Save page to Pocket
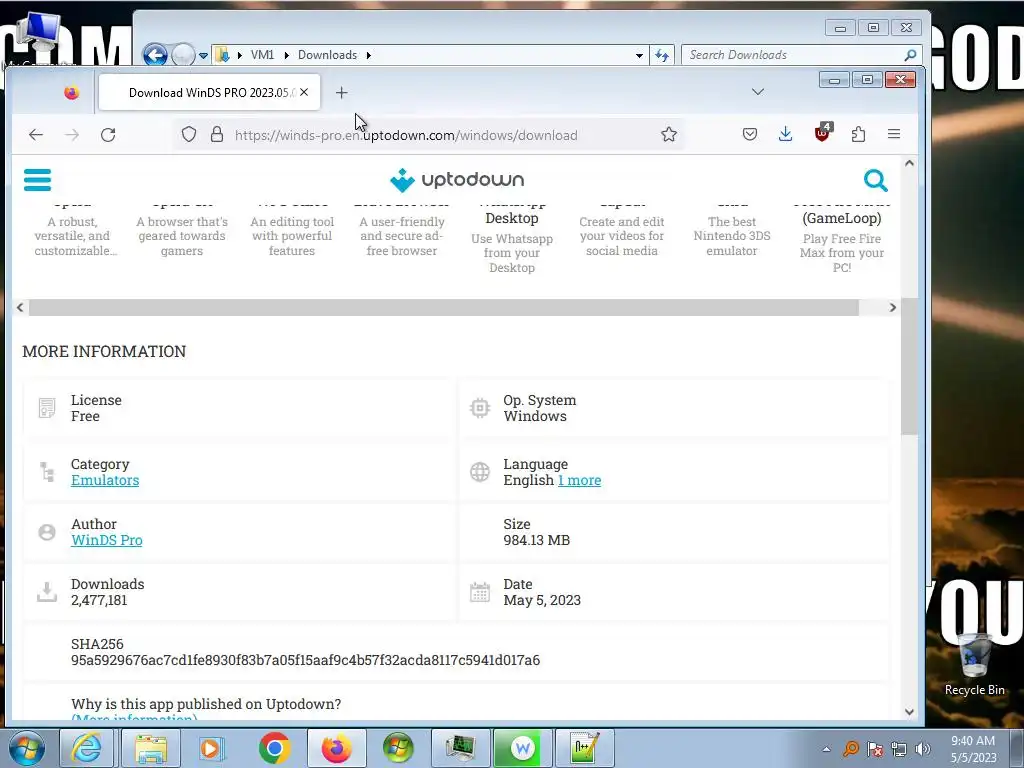Viewport: 1024px width, 768px height. point(750,135)
